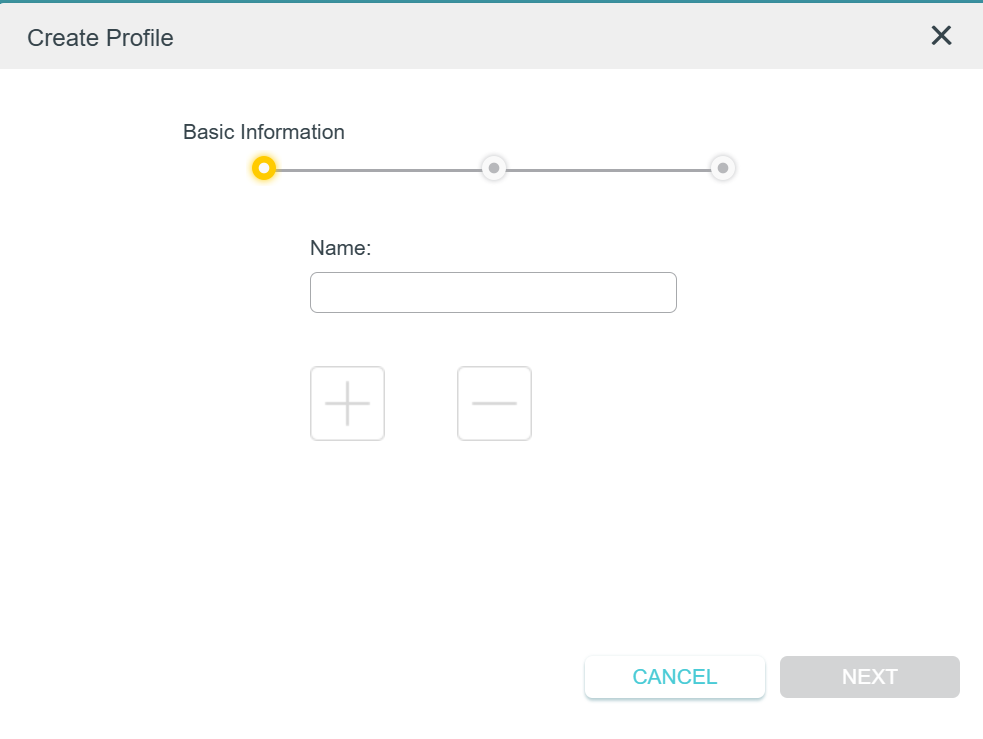983x739 pixels.
Task: Select the final step dot in the wizard
Action: click(723, 168)
